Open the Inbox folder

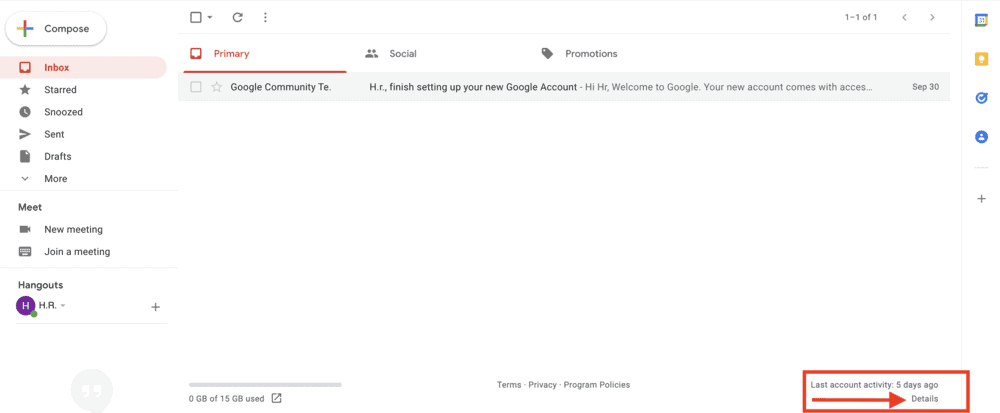click(x=83, y=68)
